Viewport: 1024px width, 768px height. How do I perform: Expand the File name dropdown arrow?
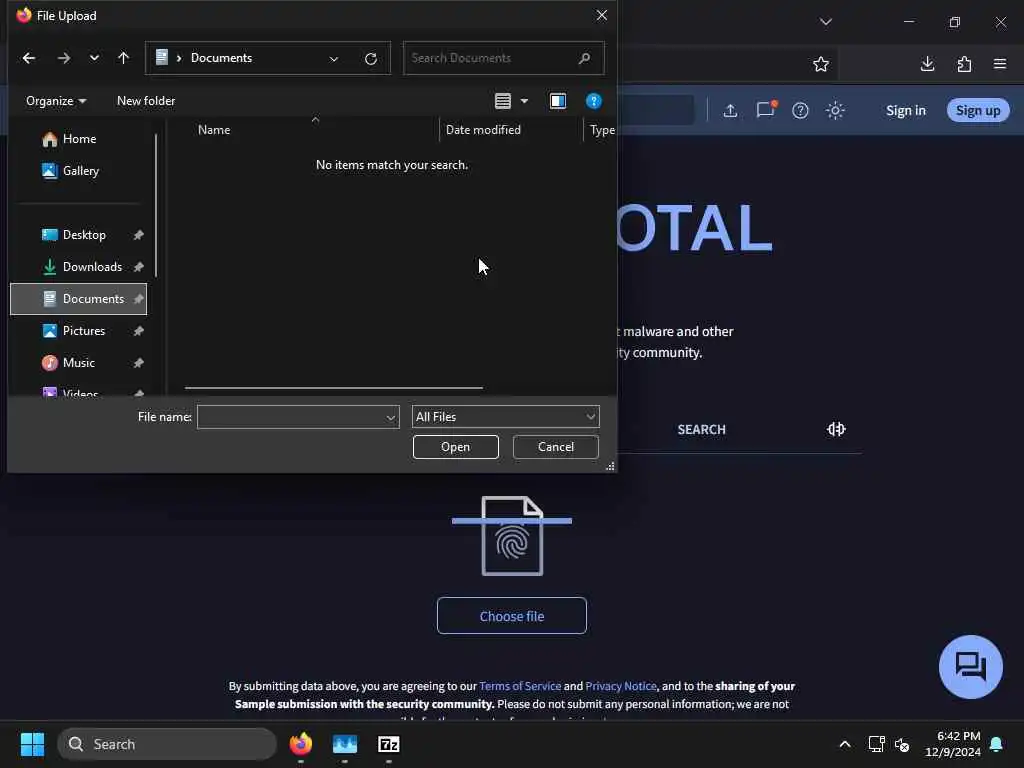[391, 417]
